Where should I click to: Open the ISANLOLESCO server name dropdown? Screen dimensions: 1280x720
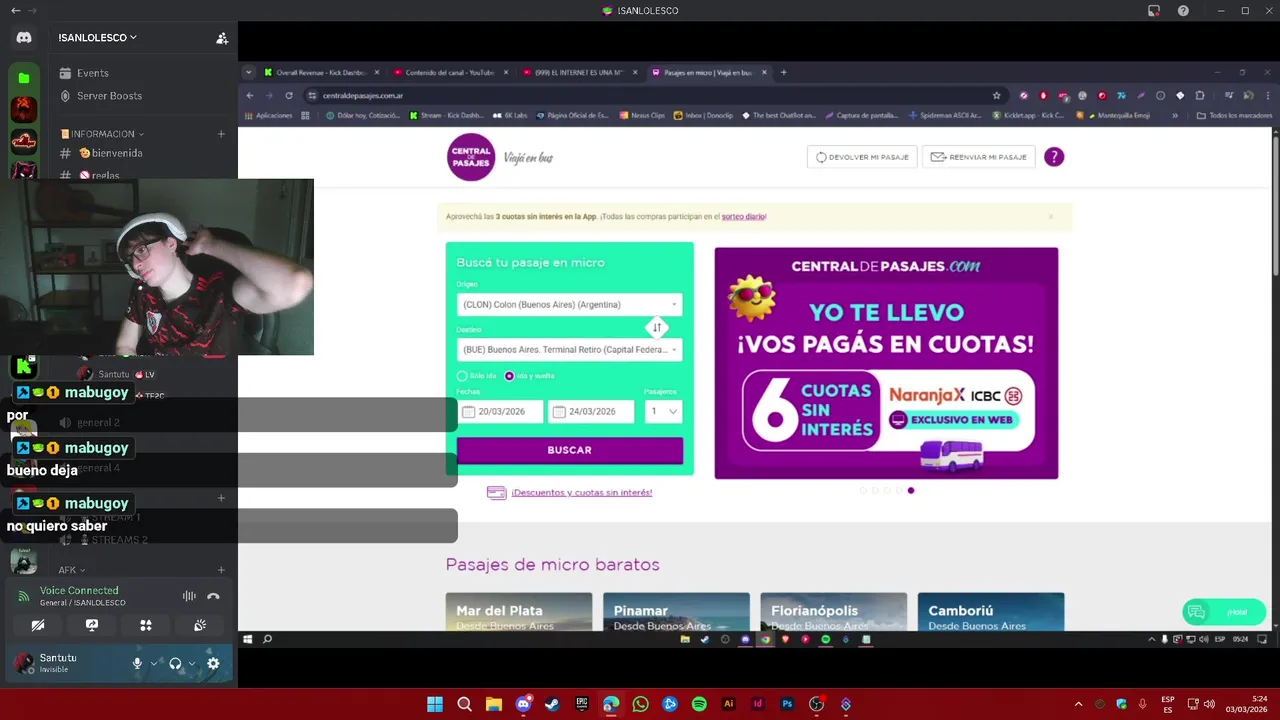point(98,38)
